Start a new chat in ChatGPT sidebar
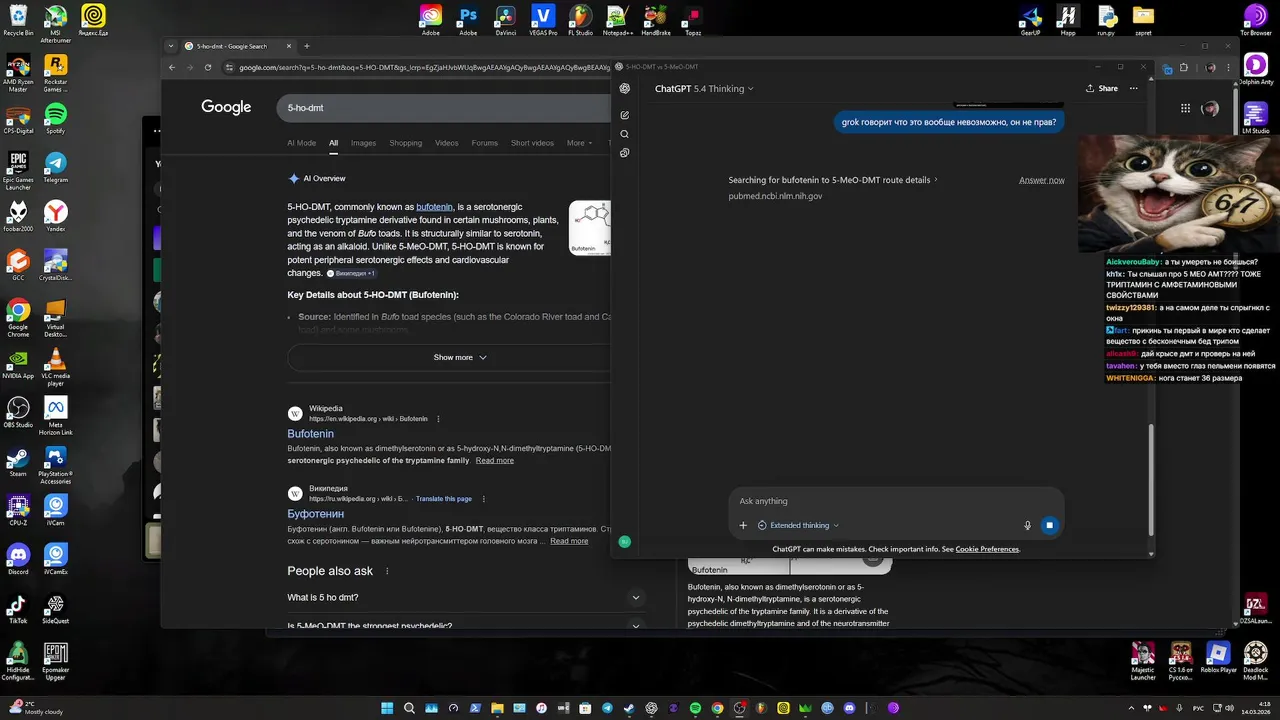 point(625,115)
